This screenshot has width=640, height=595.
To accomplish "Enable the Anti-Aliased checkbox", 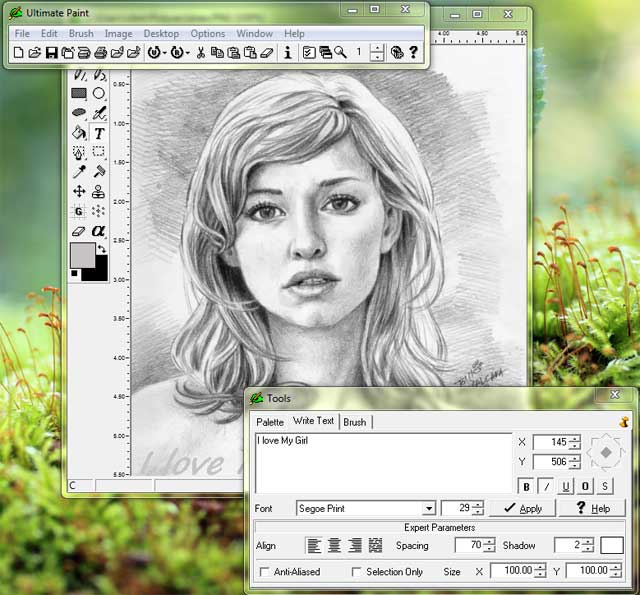I will [264, 572].
